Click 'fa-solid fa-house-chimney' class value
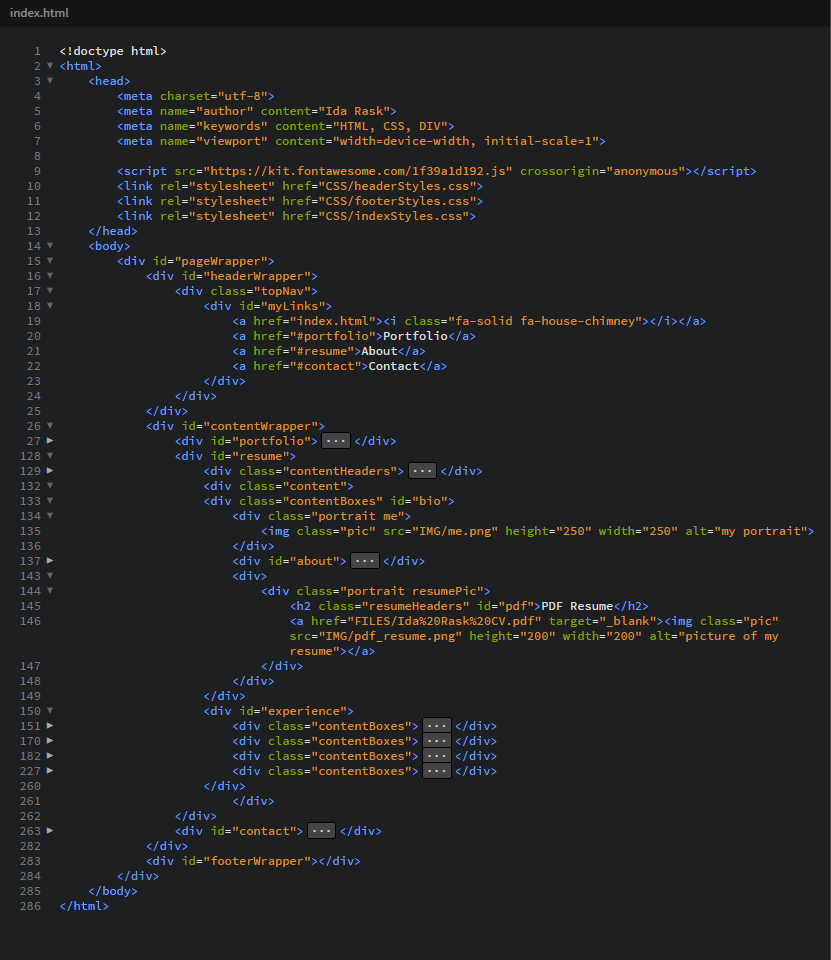Viewport: 831px width, 960px height. (x=545, y=321)
